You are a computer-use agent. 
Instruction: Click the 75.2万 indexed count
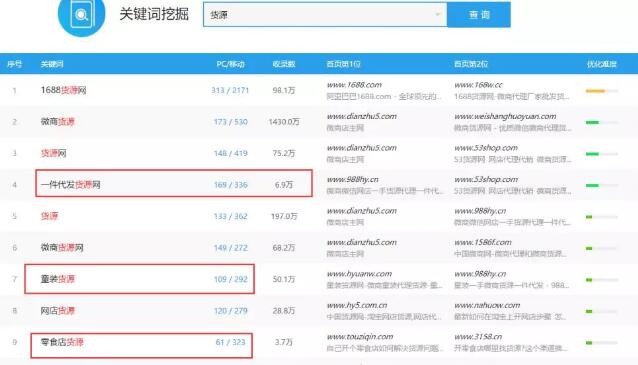(284, 153)
